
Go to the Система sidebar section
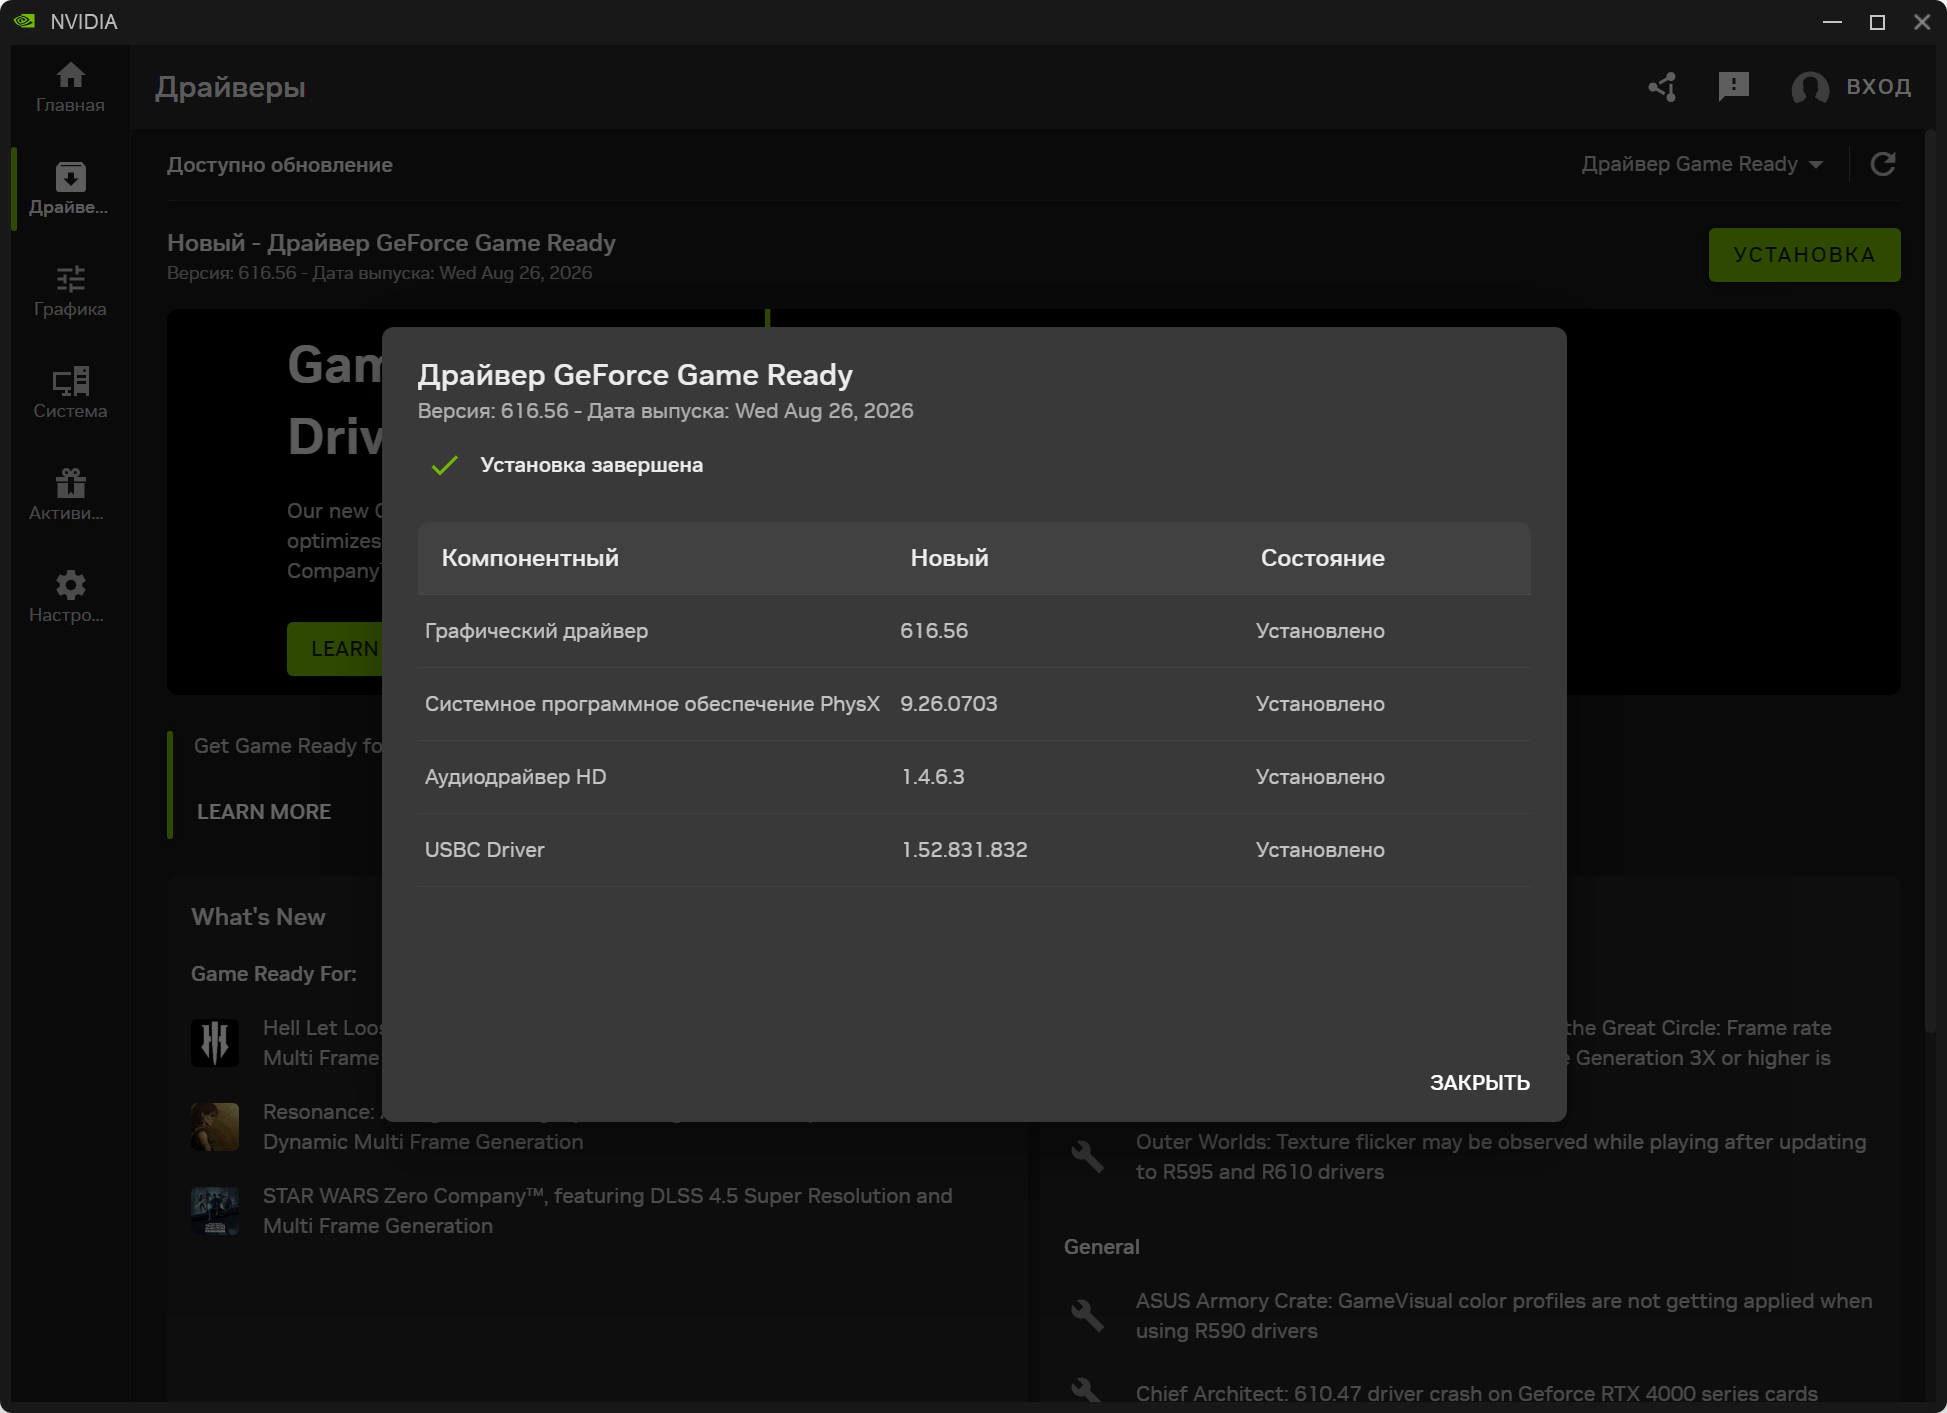70,393
